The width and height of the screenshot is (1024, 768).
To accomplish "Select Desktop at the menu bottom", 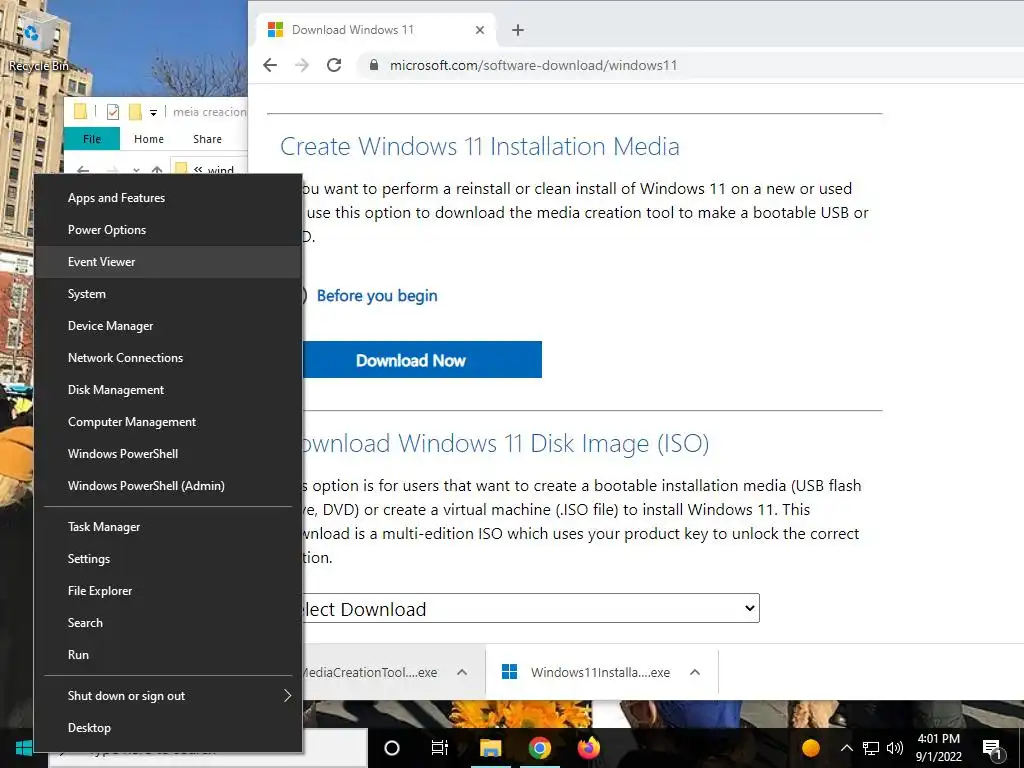I will 168,728.
